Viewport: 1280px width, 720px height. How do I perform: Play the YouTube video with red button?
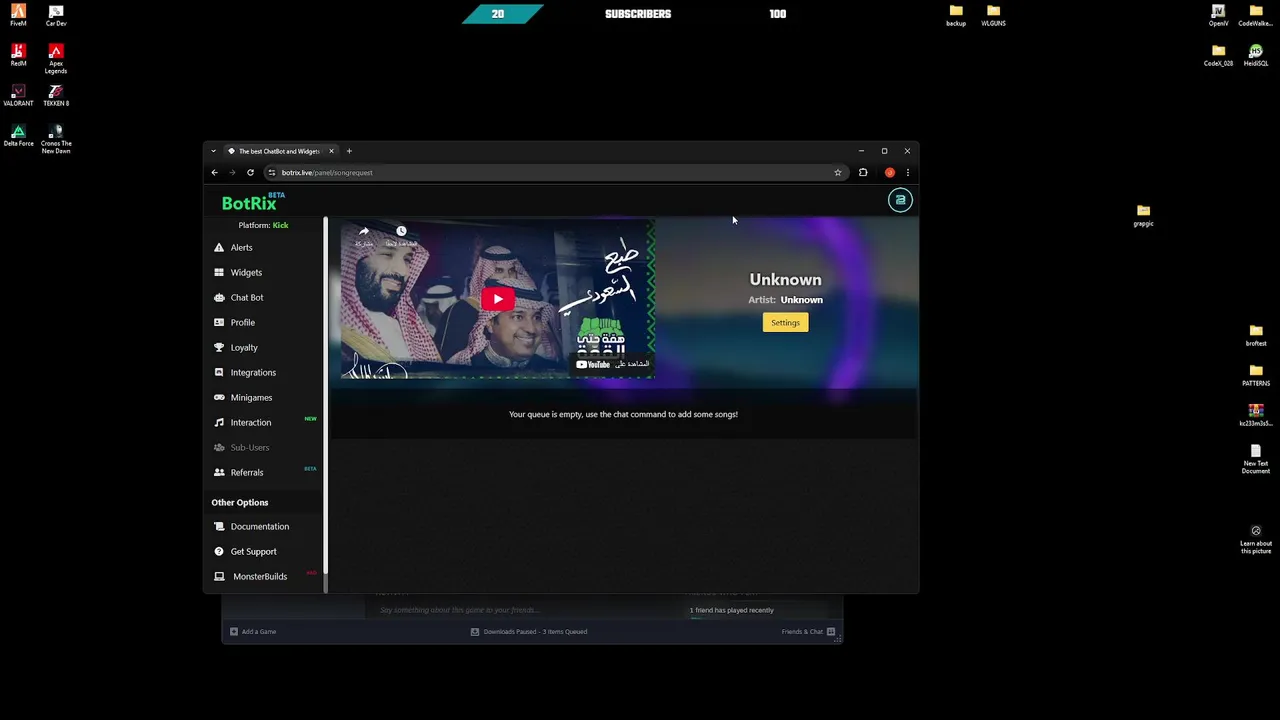coord(497,299)
